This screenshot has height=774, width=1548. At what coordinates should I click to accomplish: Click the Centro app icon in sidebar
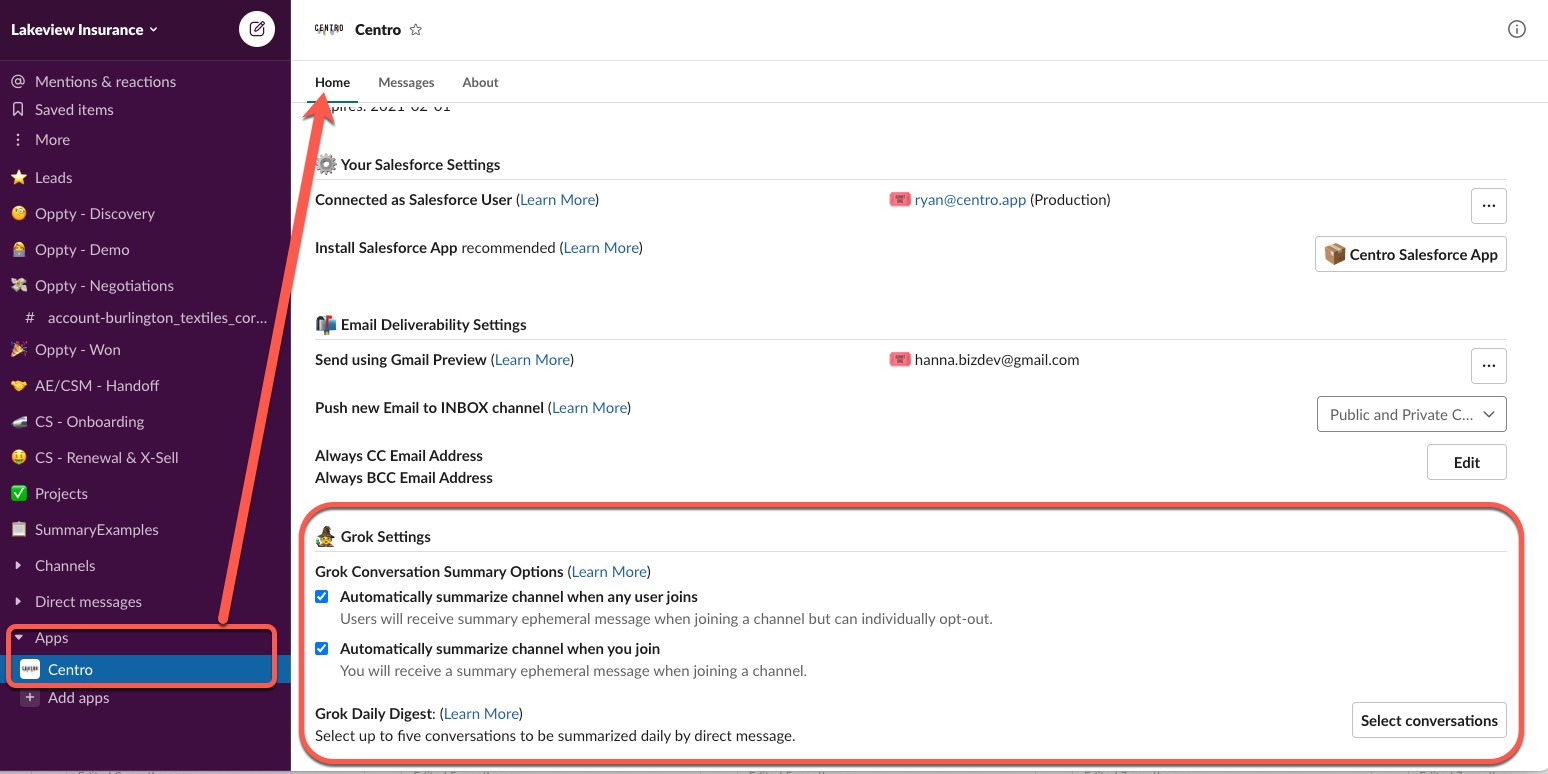[30, 670]
